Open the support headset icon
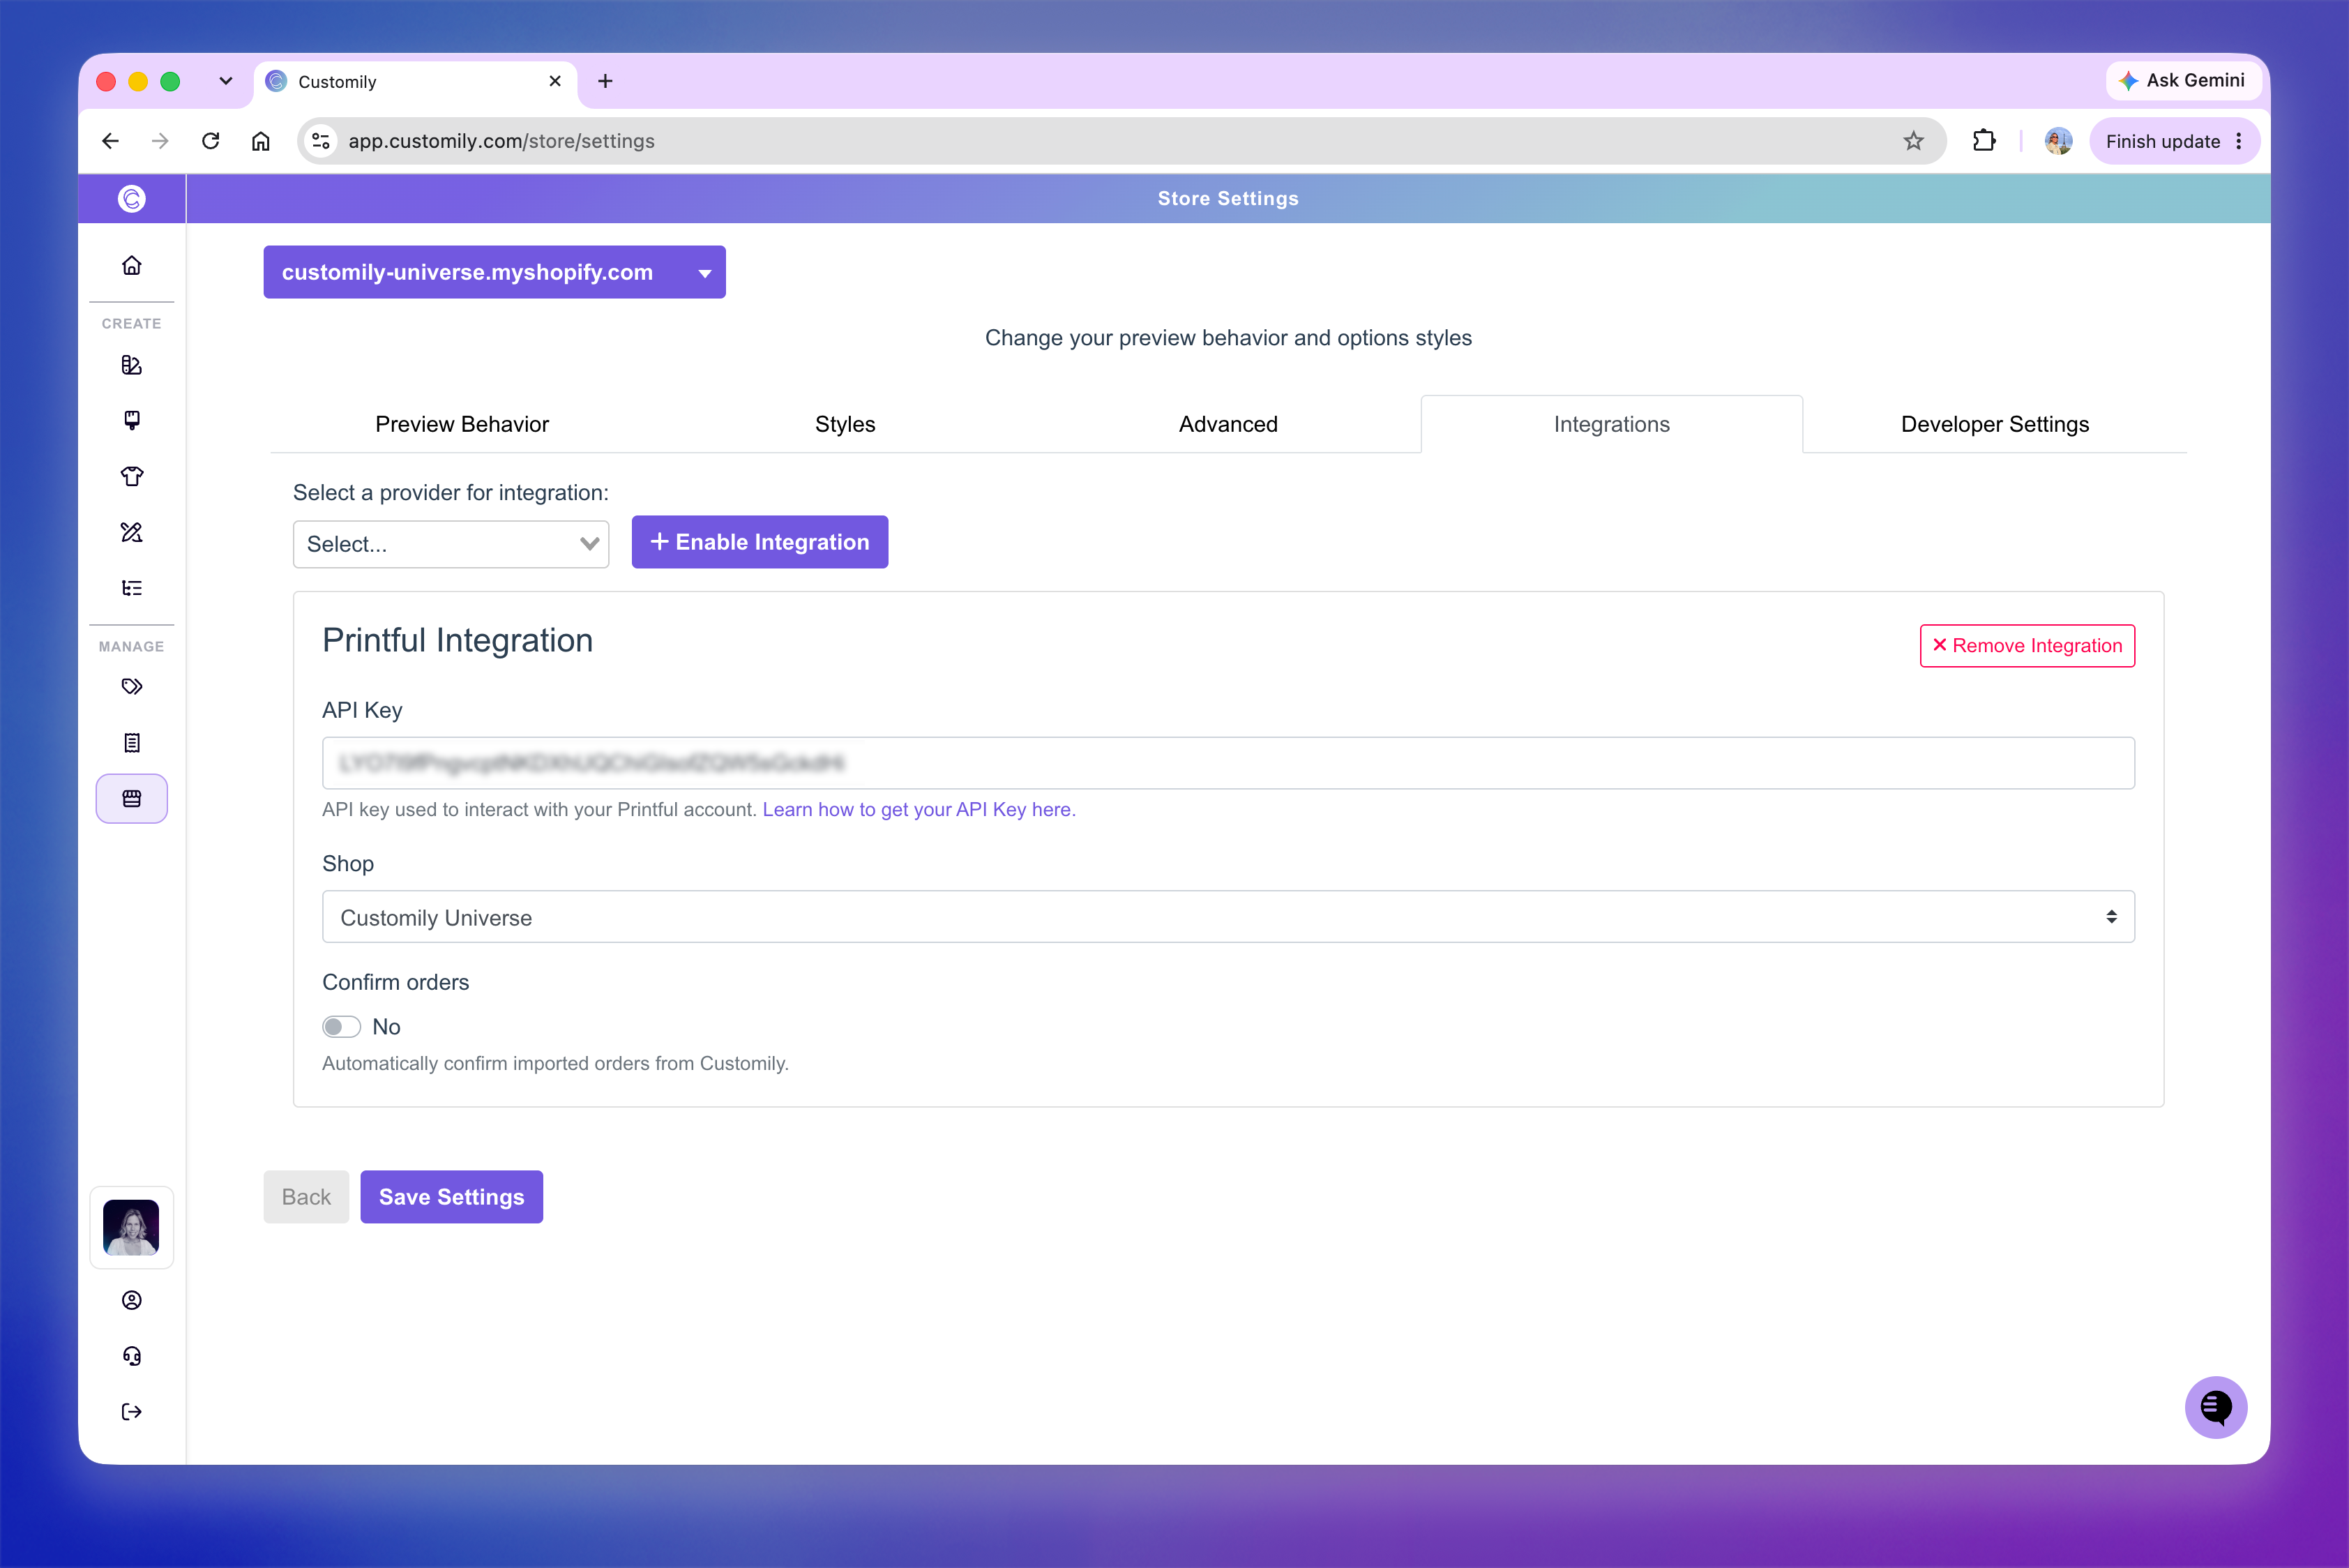 tap(132, 1356)
